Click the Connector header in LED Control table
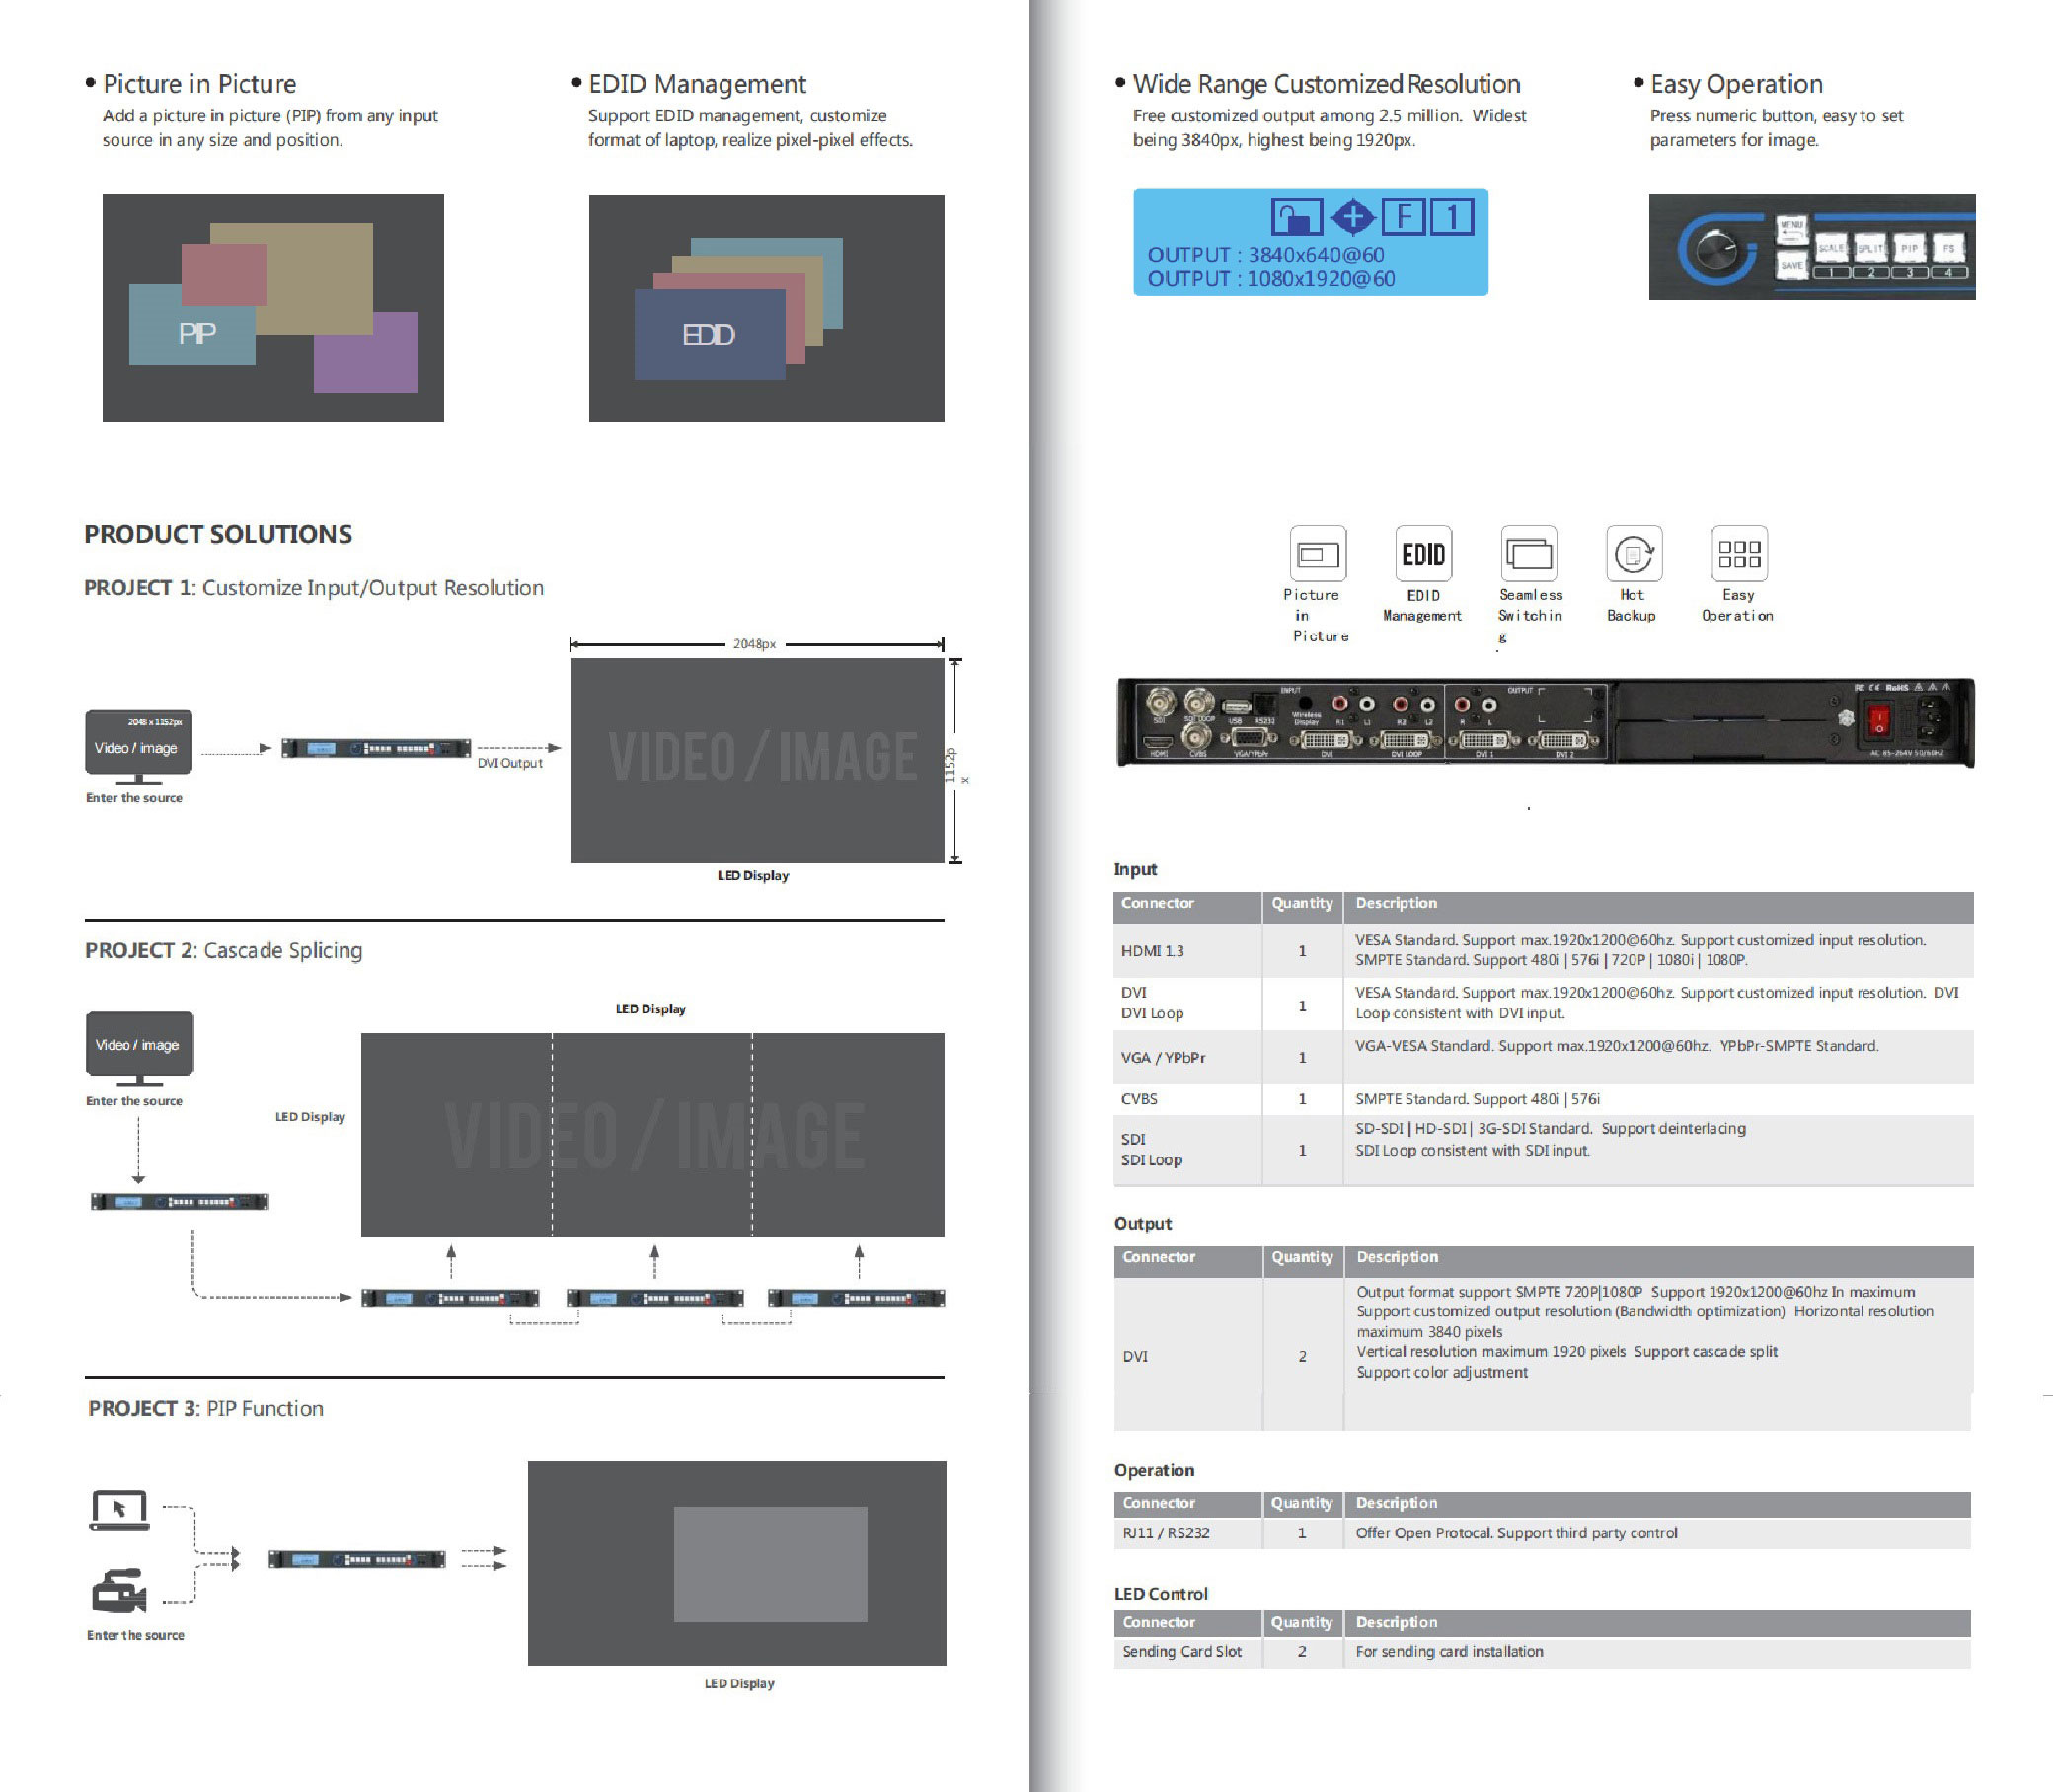2053x1792 pixels. pyautogui.click(x=1188, y=1623)
